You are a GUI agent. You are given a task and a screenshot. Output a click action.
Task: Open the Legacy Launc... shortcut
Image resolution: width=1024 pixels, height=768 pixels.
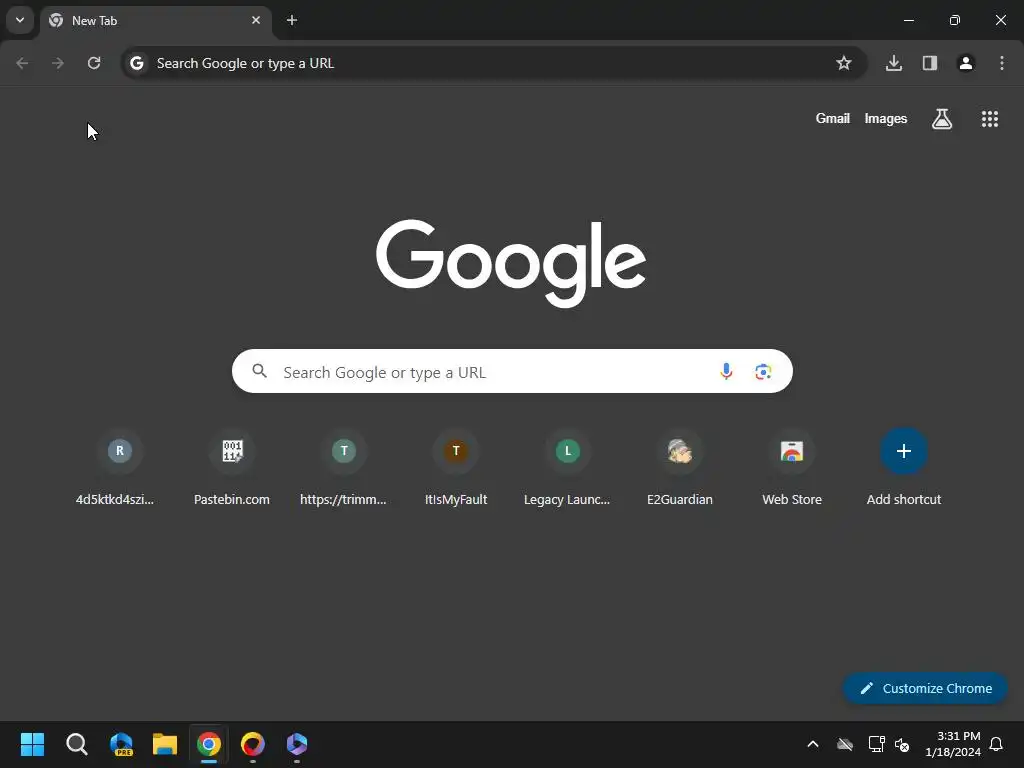568,468
